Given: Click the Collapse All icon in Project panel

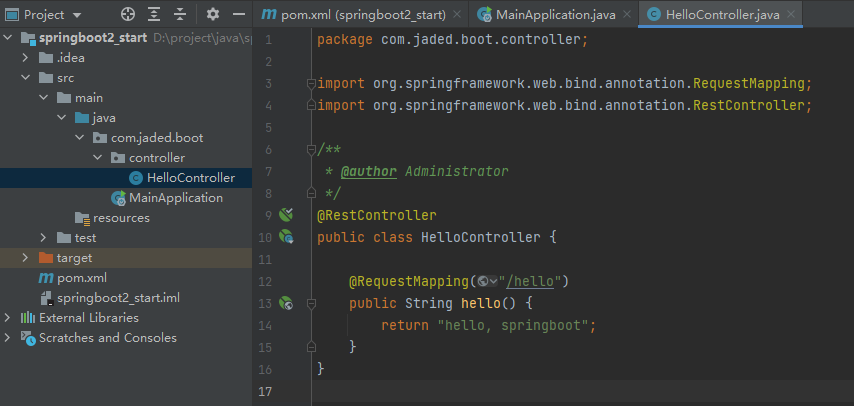Looking at the screenshot, I should (x=182, y=15).
